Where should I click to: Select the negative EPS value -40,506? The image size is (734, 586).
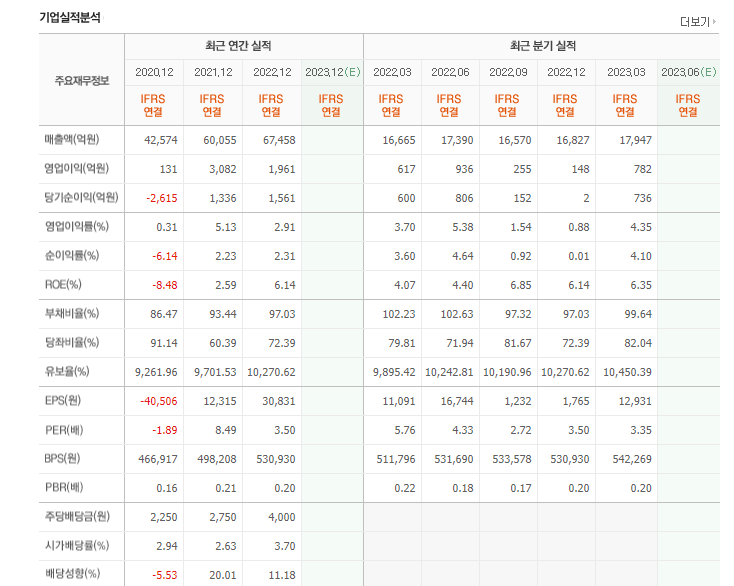[x=159, y=402]
